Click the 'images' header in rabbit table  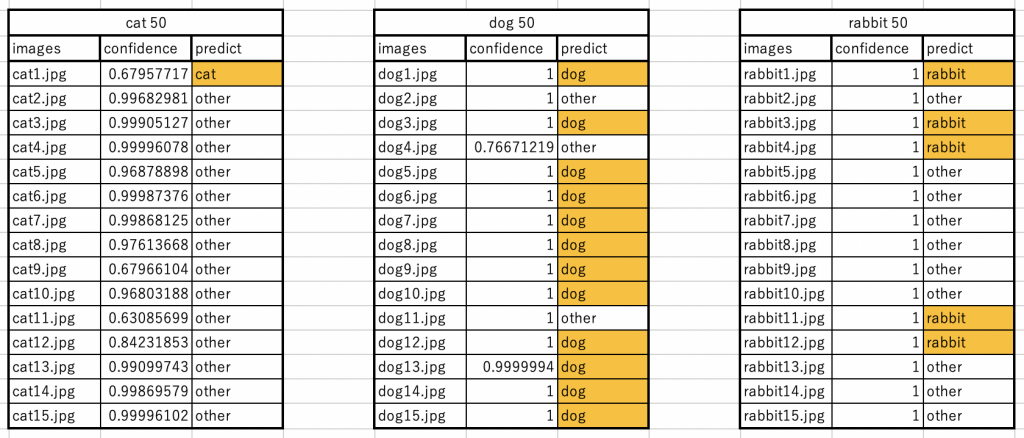pyautogui.click(x=785, y=48)
